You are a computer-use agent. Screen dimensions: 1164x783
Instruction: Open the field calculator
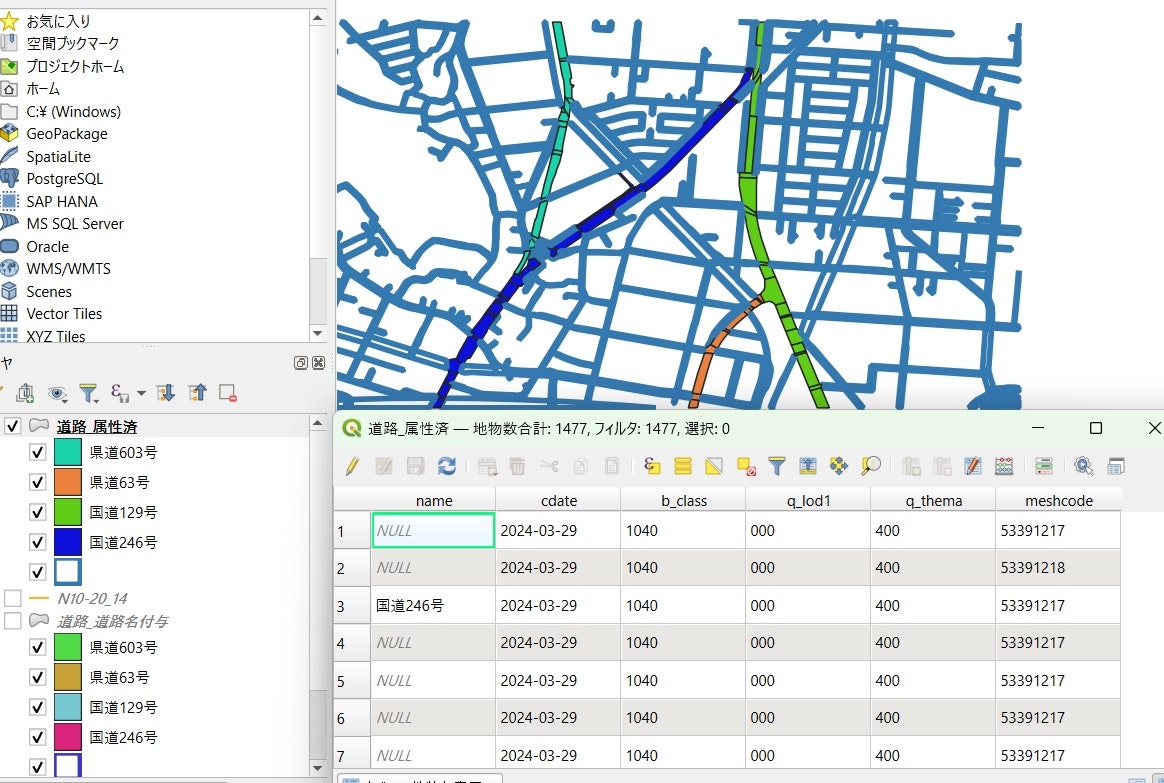click(x=1005, y=466)
